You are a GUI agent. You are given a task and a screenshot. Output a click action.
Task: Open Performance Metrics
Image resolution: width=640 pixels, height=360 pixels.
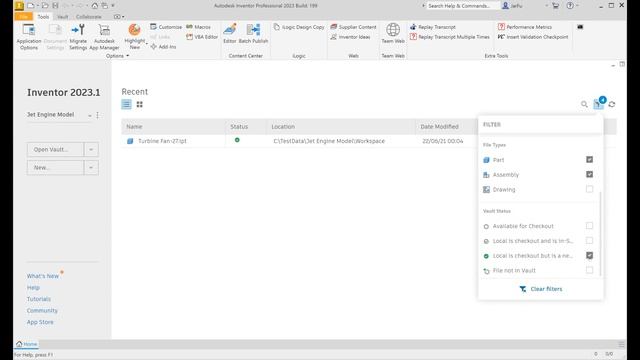pos(525,27)
